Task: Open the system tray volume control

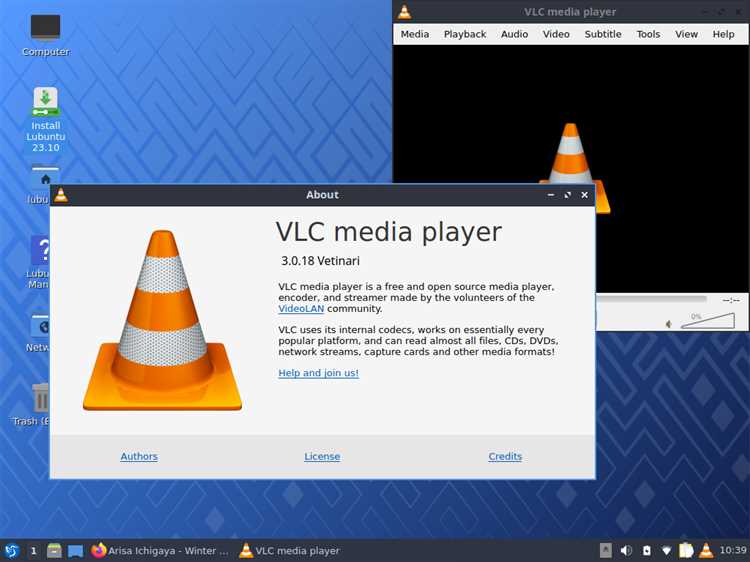Action: pyautogui.click(x=626, y=551)
